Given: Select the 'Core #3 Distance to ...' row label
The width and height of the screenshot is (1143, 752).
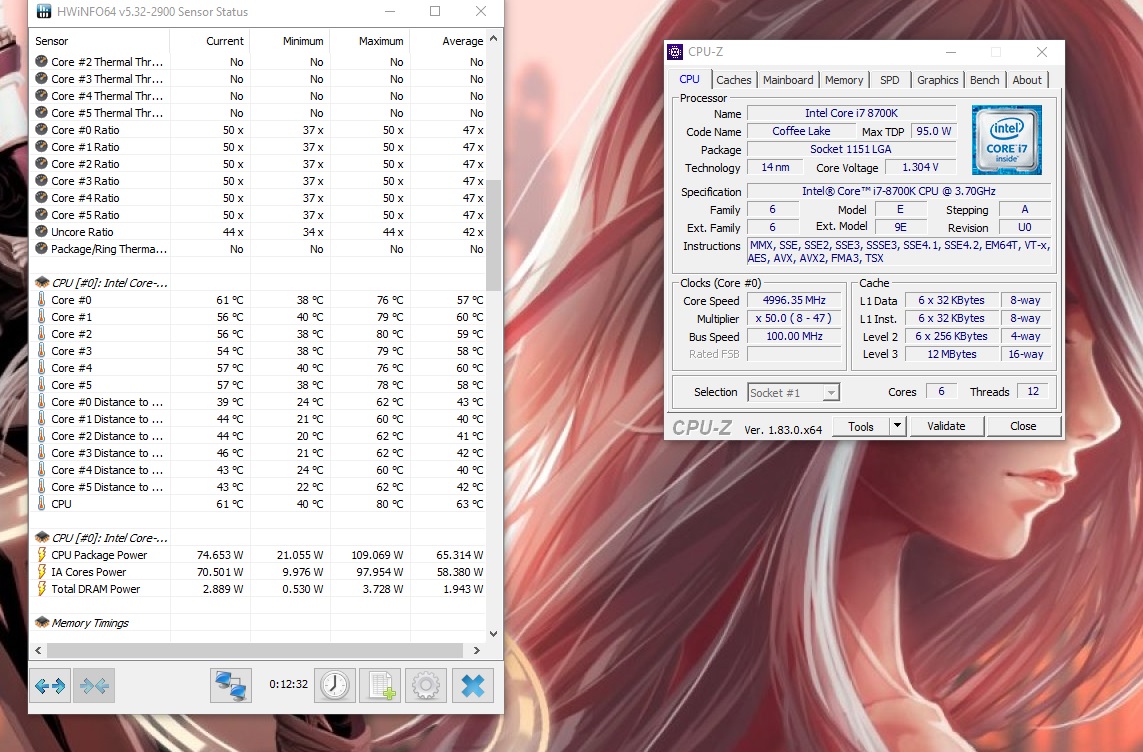Looking at the screenshot, I should coord(107,453).
